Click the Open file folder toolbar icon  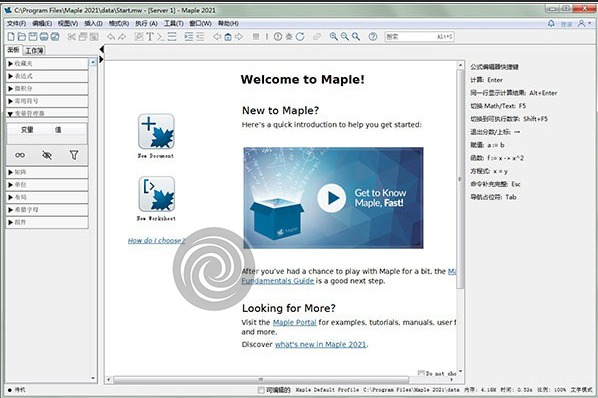point(22,37)
